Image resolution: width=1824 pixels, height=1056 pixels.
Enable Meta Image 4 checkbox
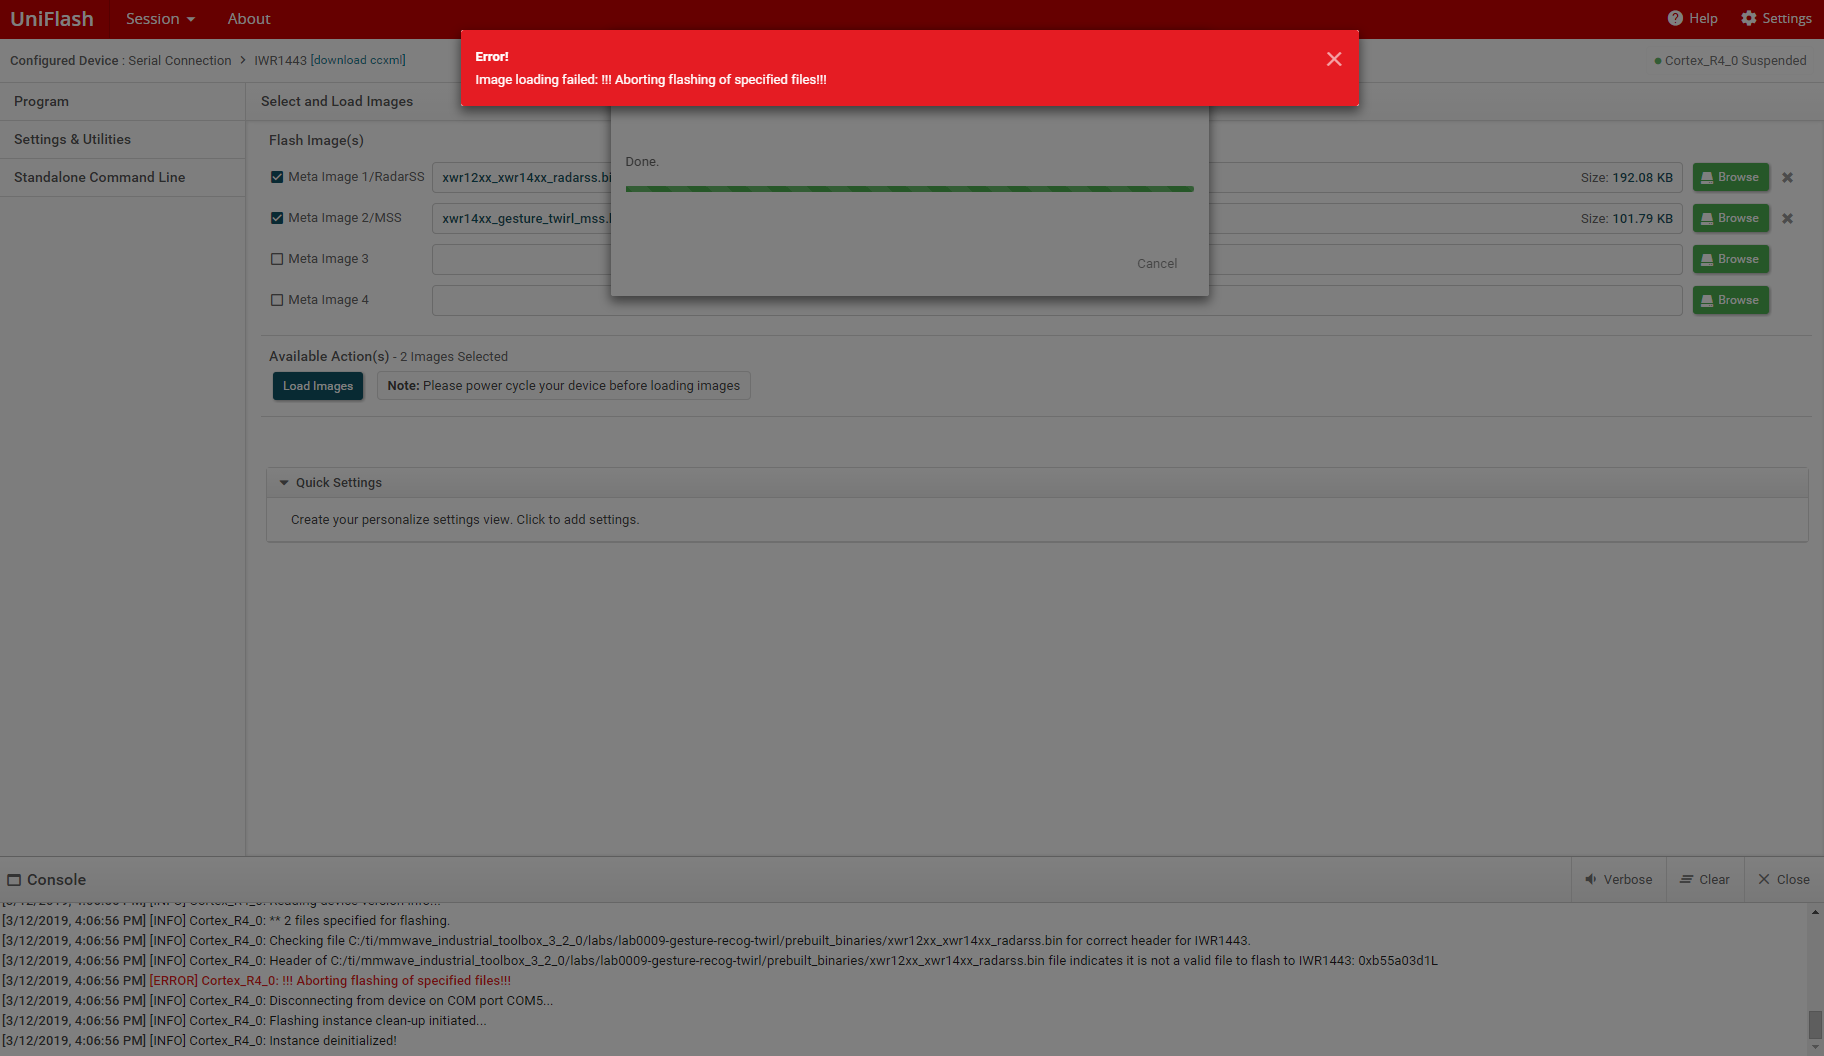(277, 300)
